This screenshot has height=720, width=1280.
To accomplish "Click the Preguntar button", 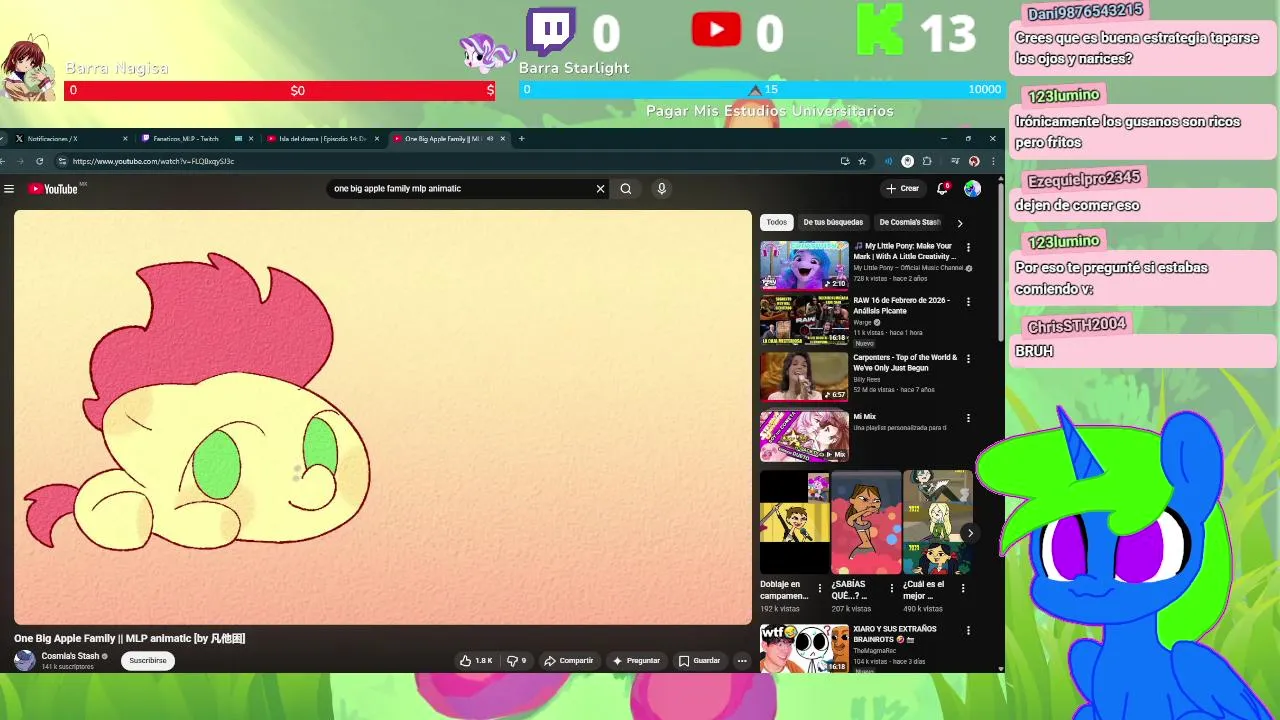I will click(636, 661).
